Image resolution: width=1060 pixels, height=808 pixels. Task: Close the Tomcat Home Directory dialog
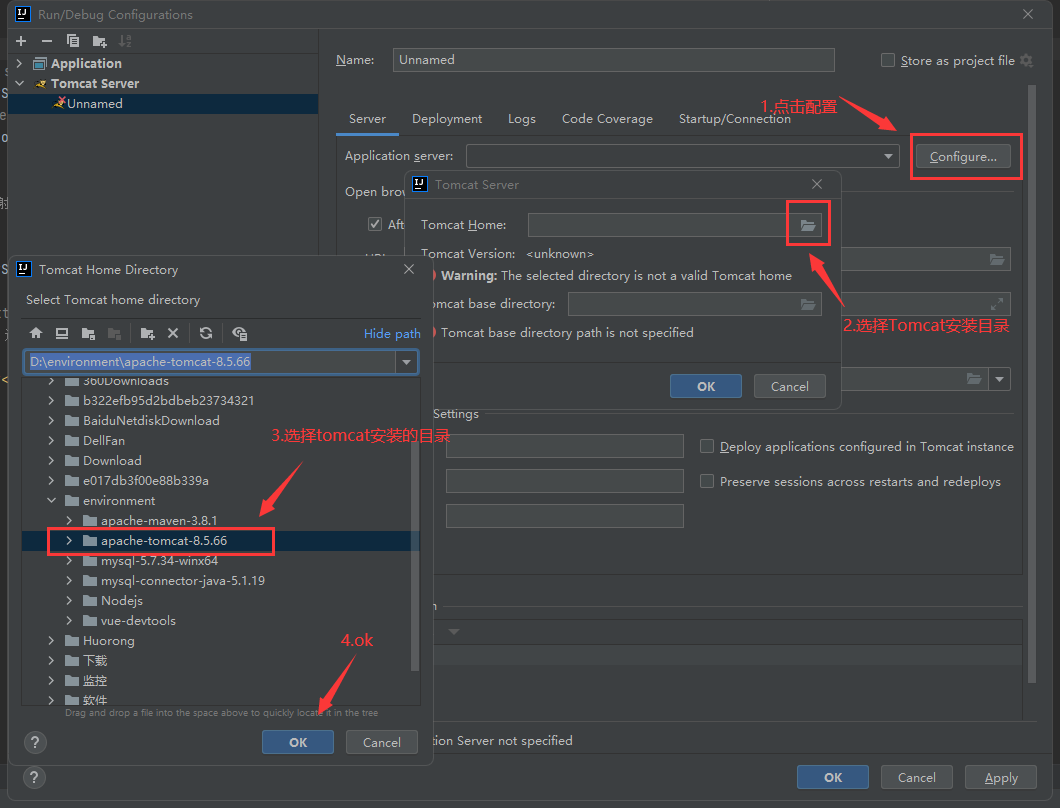[x=408, y=269]
